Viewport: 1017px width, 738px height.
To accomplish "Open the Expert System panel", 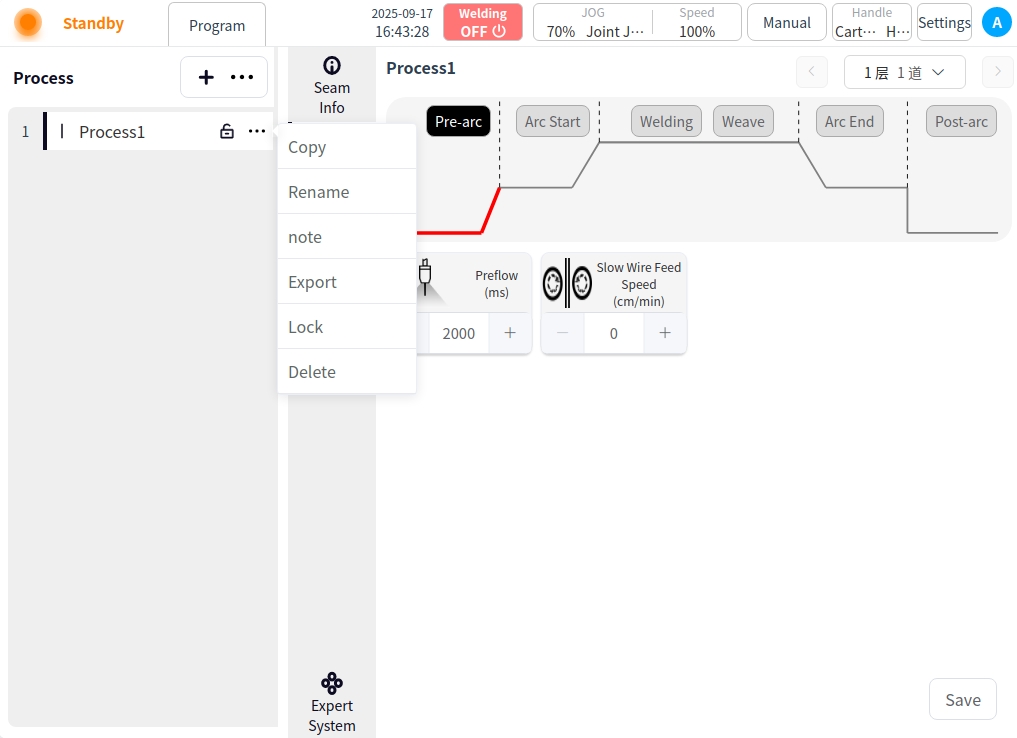I will pos(331,702).
